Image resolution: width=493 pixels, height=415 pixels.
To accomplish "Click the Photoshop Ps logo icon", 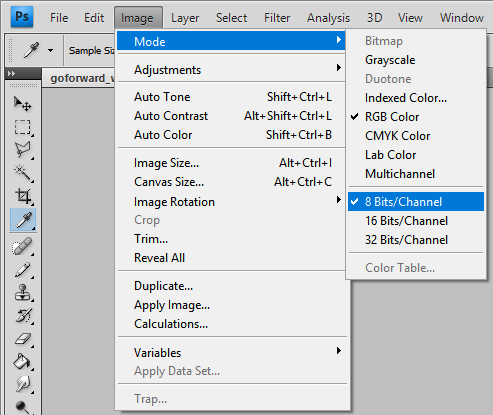I will point(22,17).
